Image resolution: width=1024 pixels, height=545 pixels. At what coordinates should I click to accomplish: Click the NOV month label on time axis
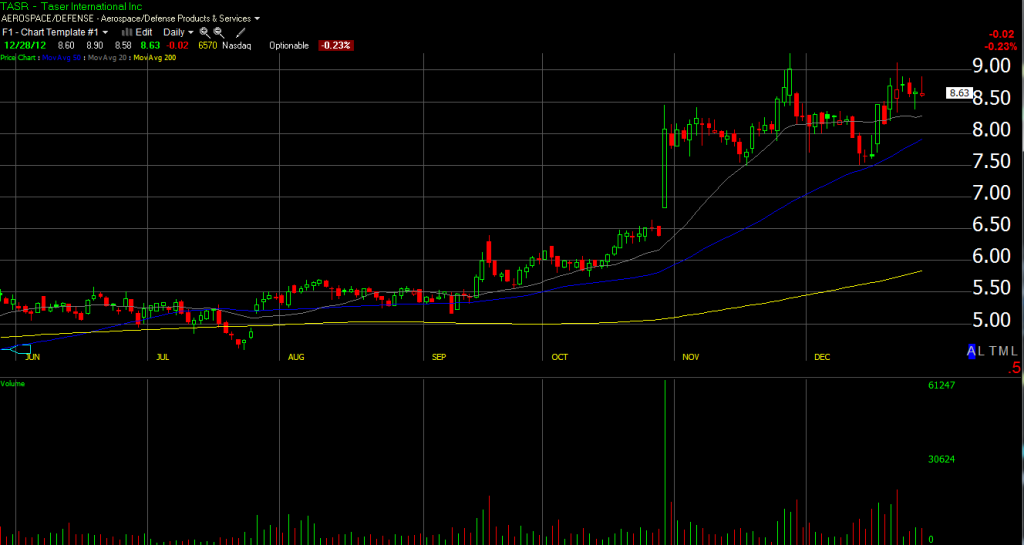[x=691, y=357]
